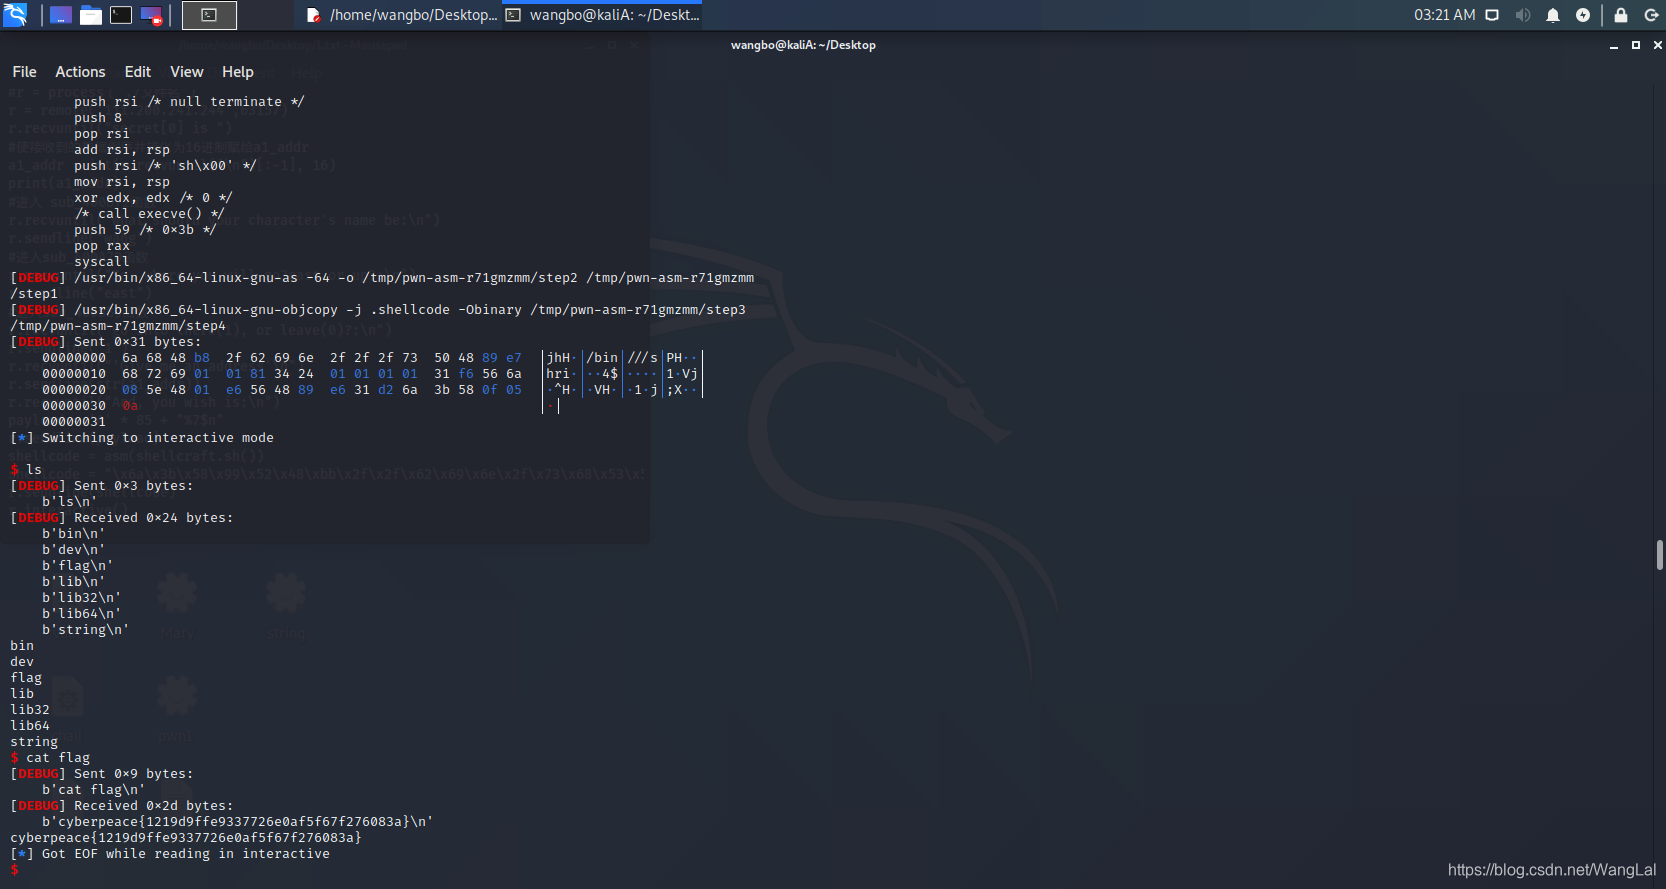
Task: Click the 'Sent 0x31 bytes:' debug line
Action: tap(106, 342)
